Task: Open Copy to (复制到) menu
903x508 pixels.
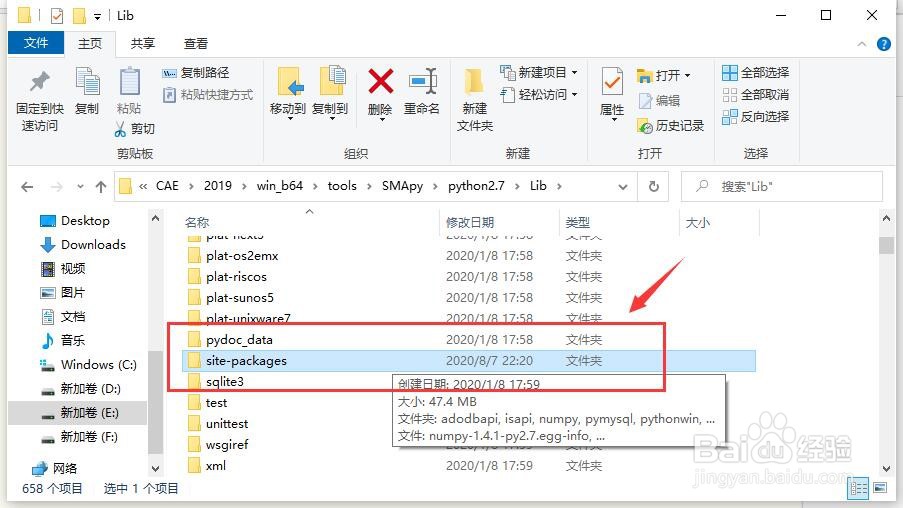Action: coord(330,92)
